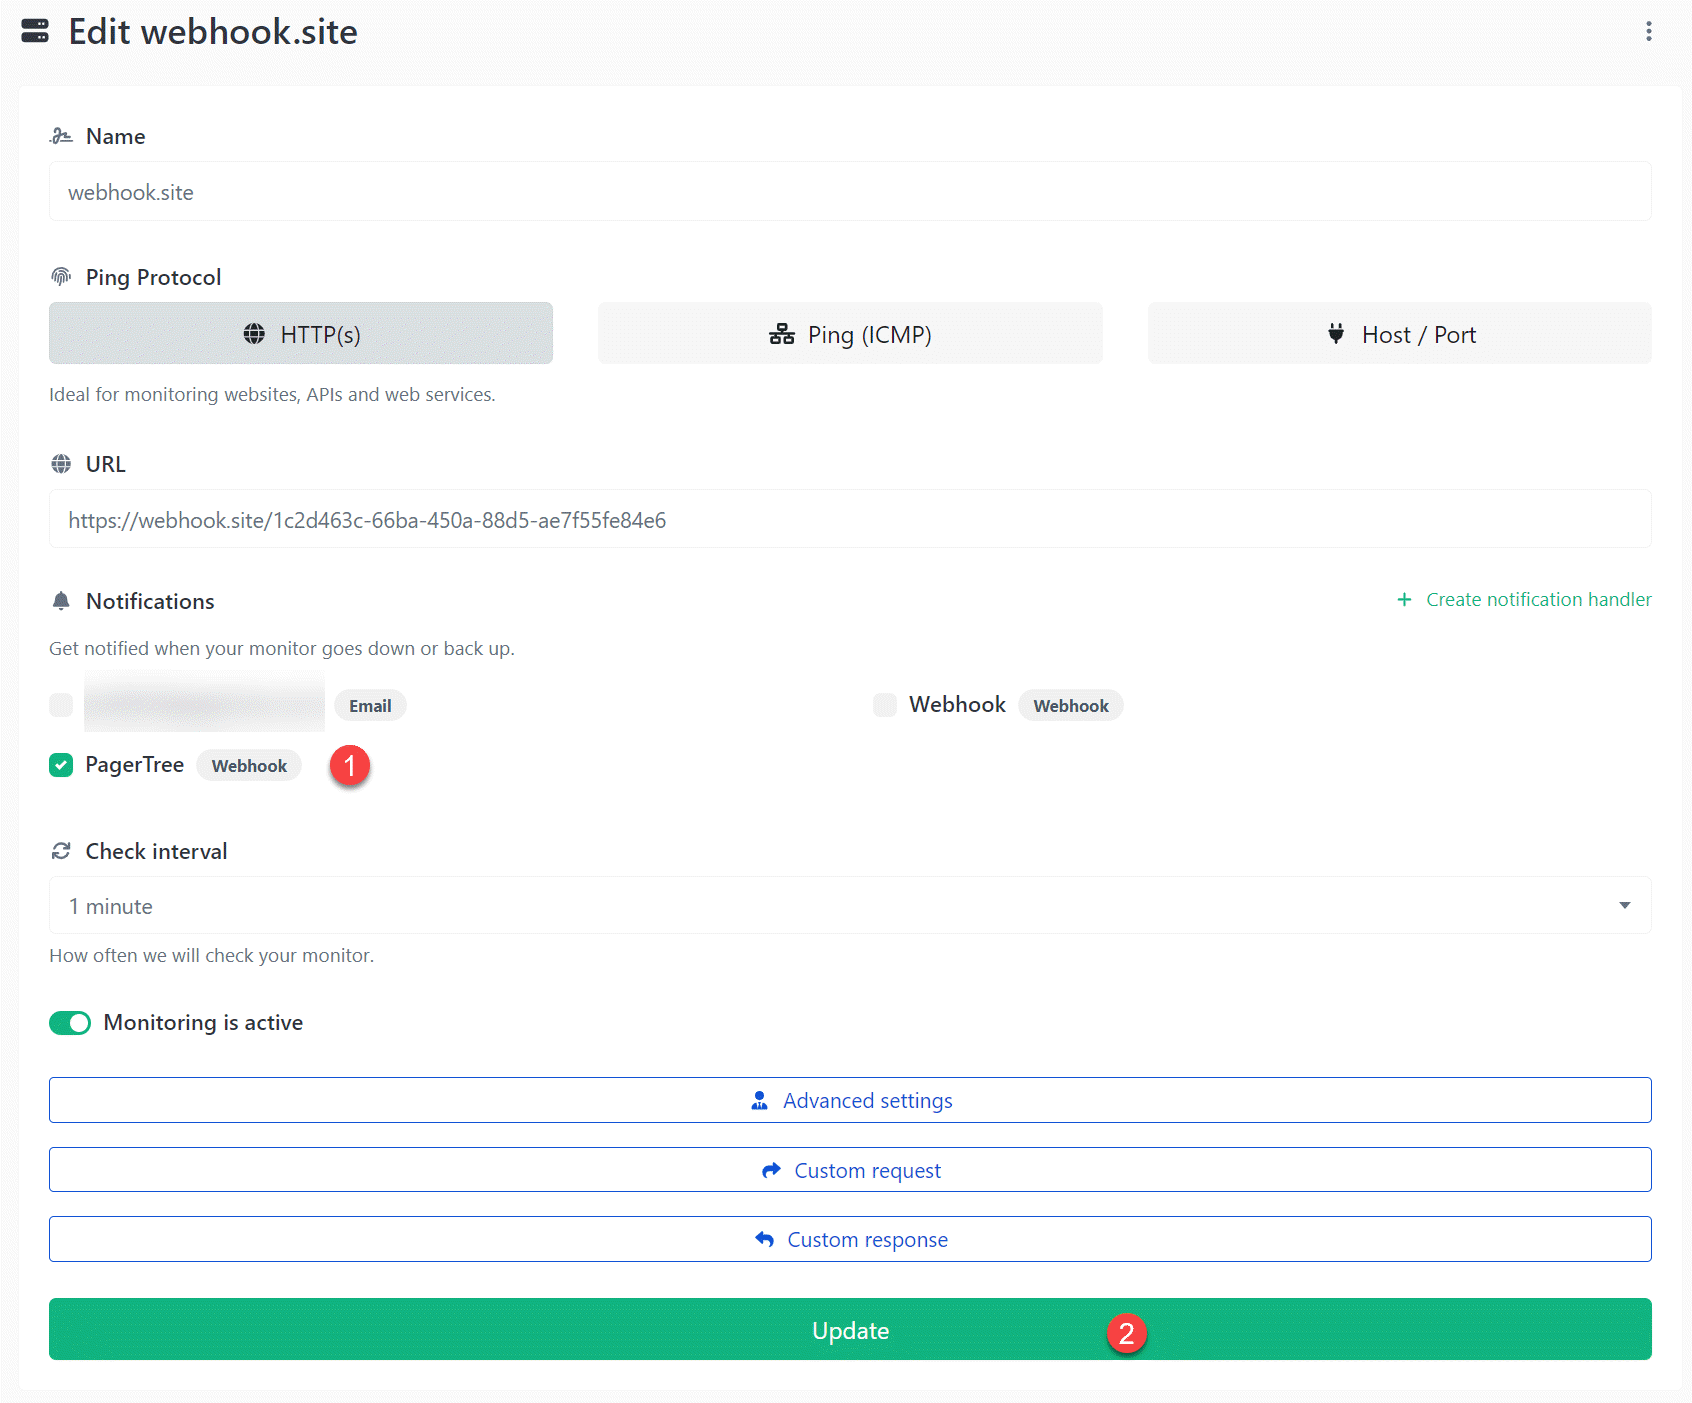This screenshot has height=1403, width=1692.
Task: Expand the Custom request section
Action: [849, 1170]
